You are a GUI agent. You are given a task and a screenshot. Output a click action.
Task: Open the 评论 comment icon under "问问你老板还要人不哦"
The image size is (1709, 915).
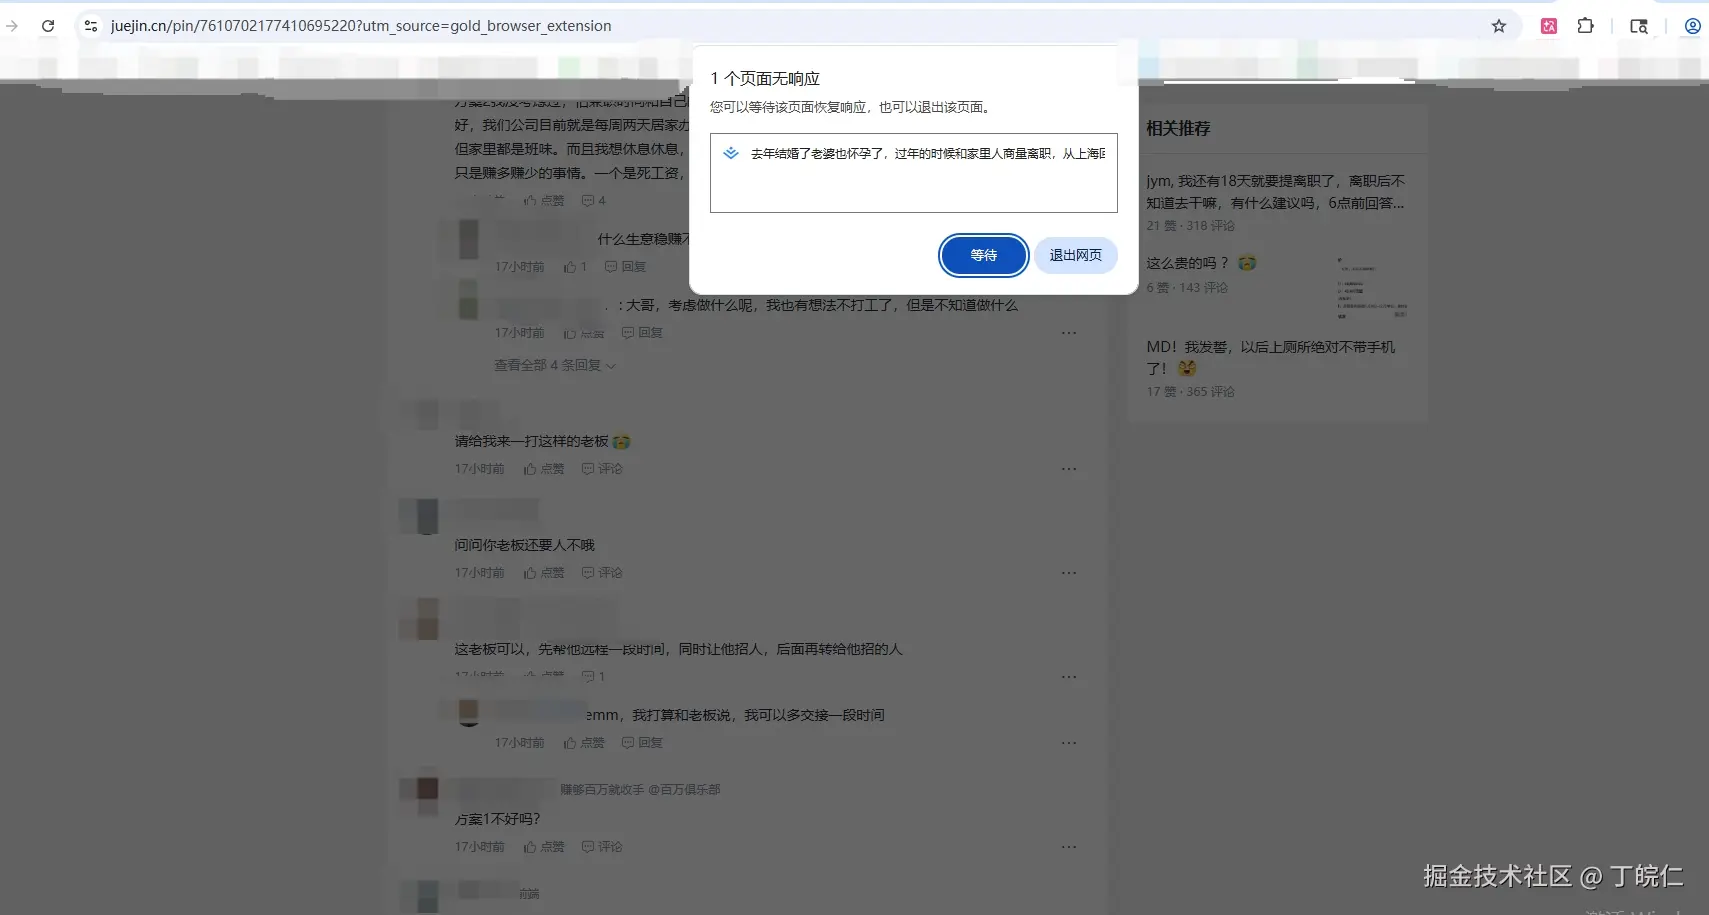[x=602, y=572]
